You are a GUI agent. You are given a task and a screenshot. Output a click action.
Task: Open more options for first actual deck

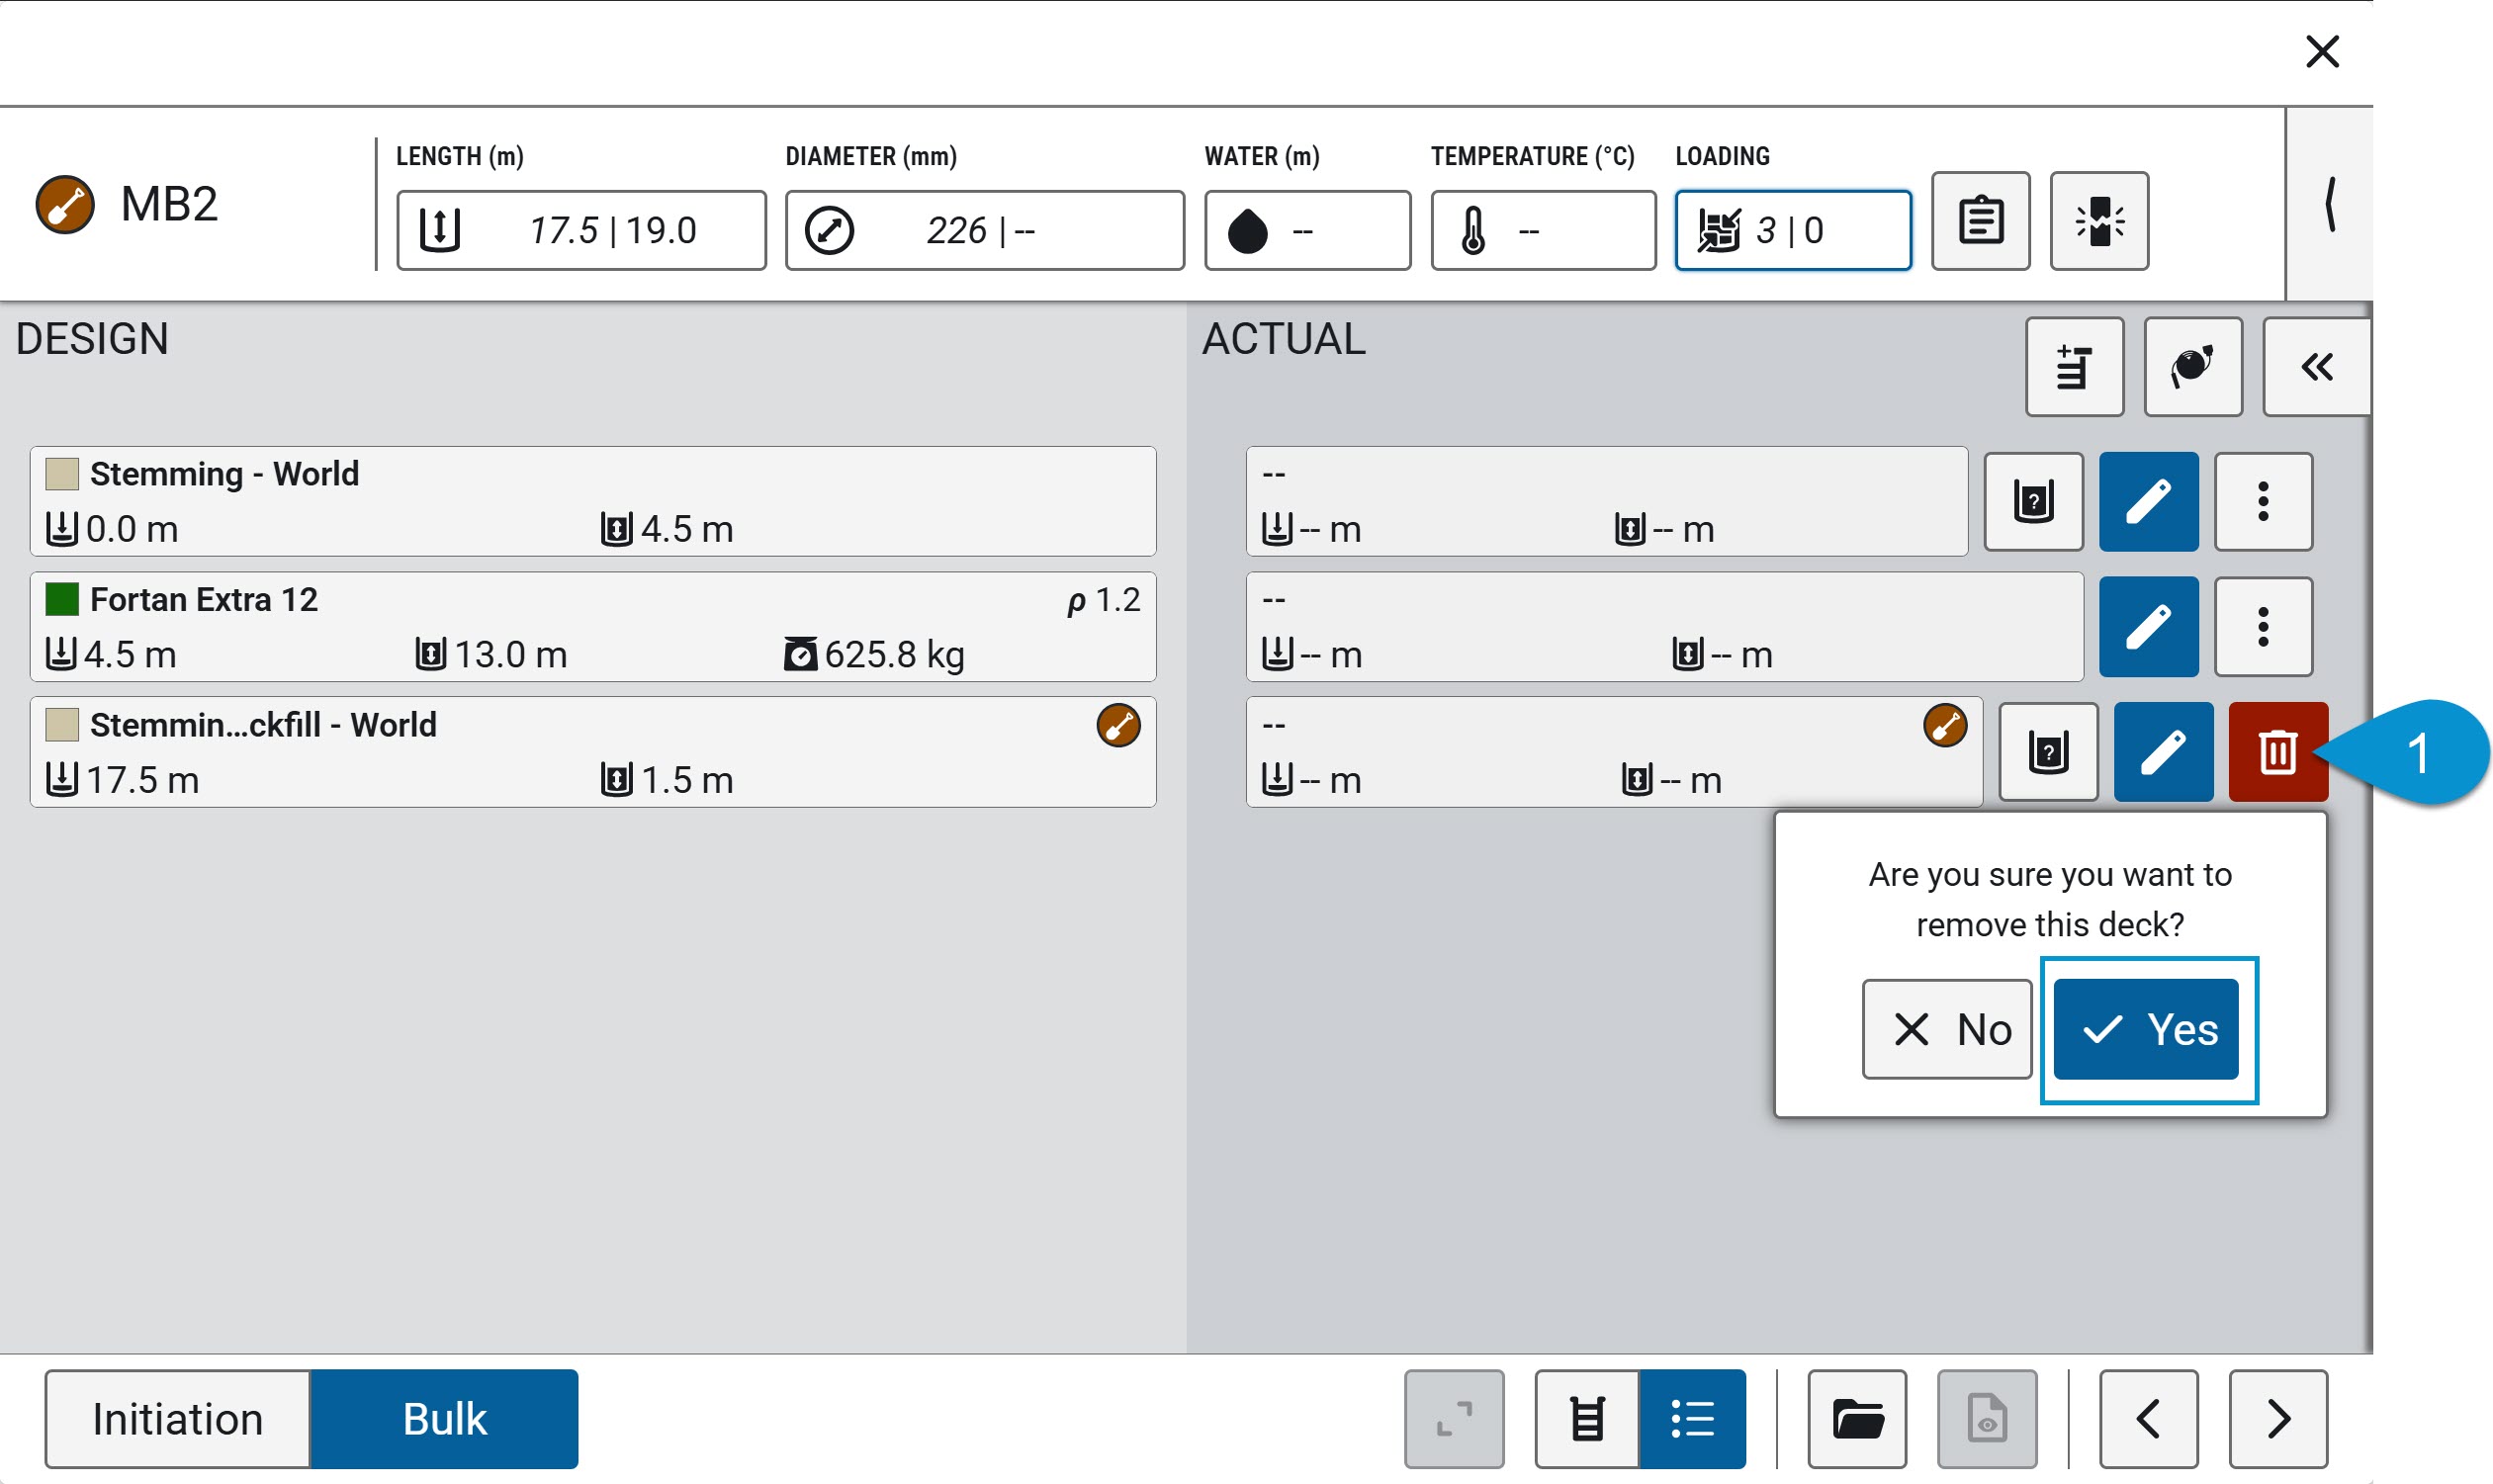click(2263, 501)
